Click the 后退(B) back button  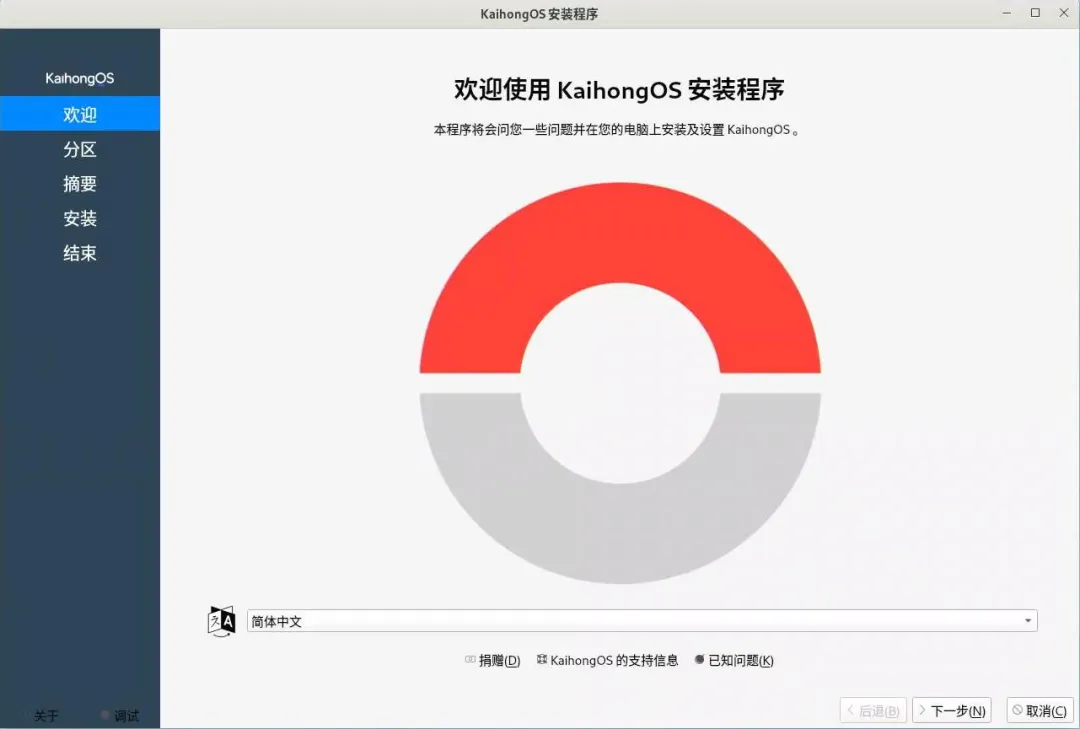pos(873,710)
